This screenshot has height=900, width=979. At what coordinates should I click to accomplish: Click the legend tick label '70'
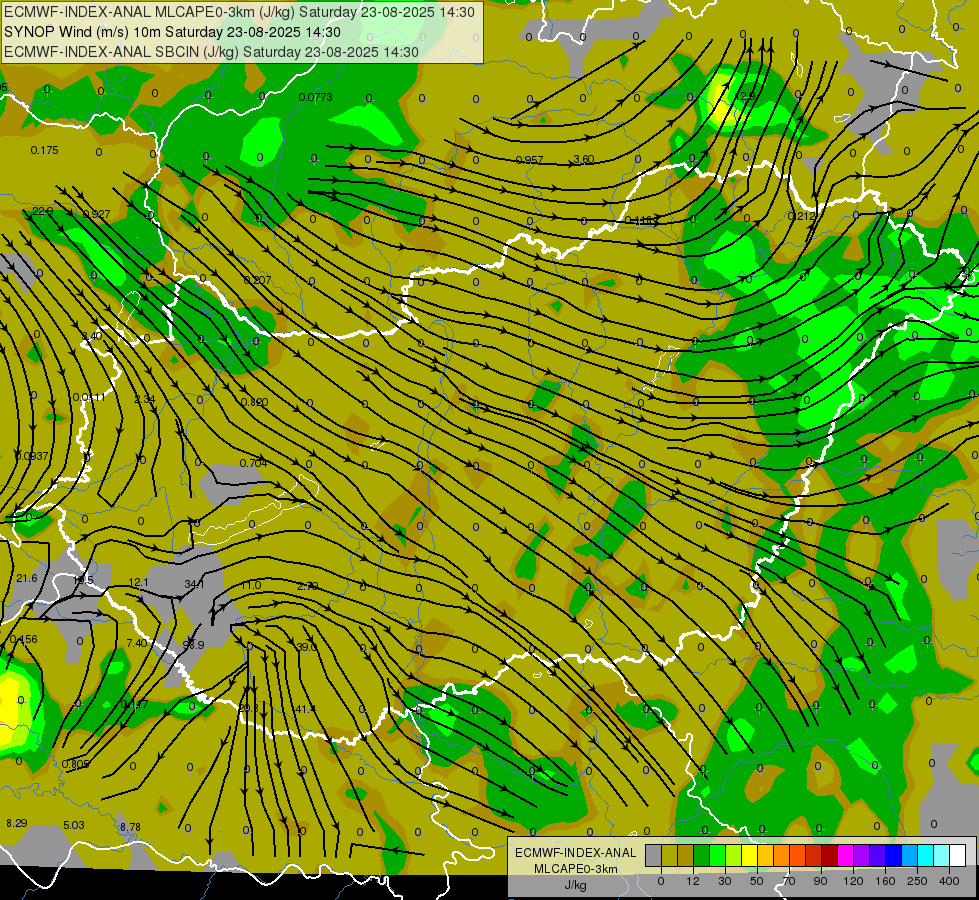coord(789,881)
